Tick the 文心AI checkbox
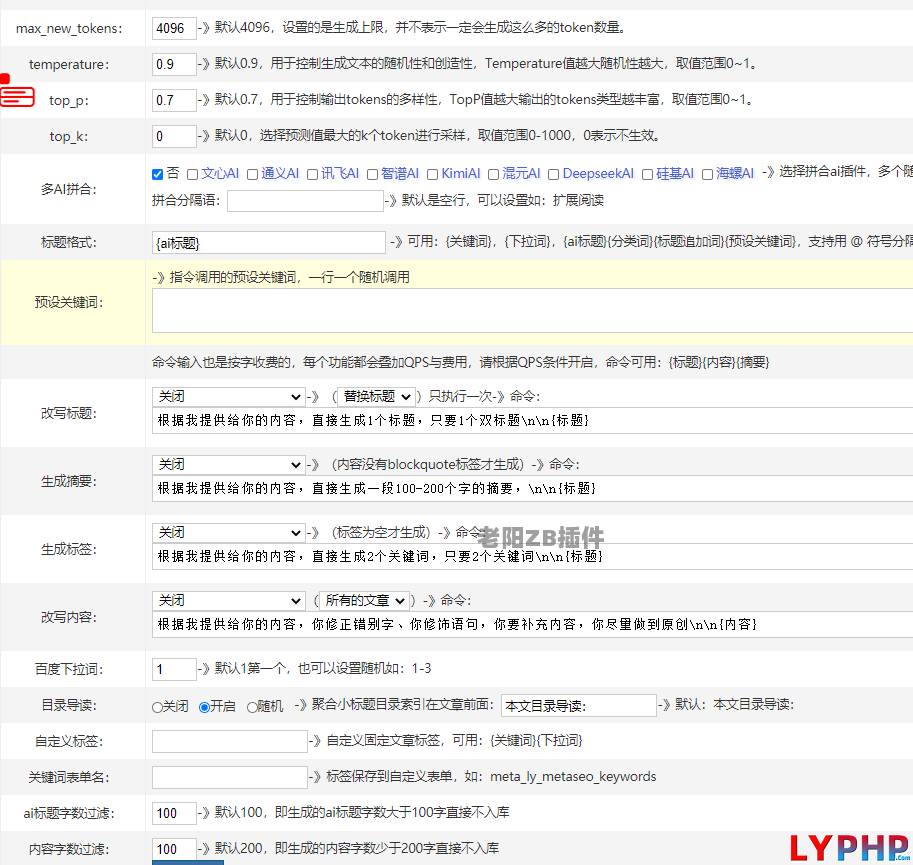 coord(192,174)
